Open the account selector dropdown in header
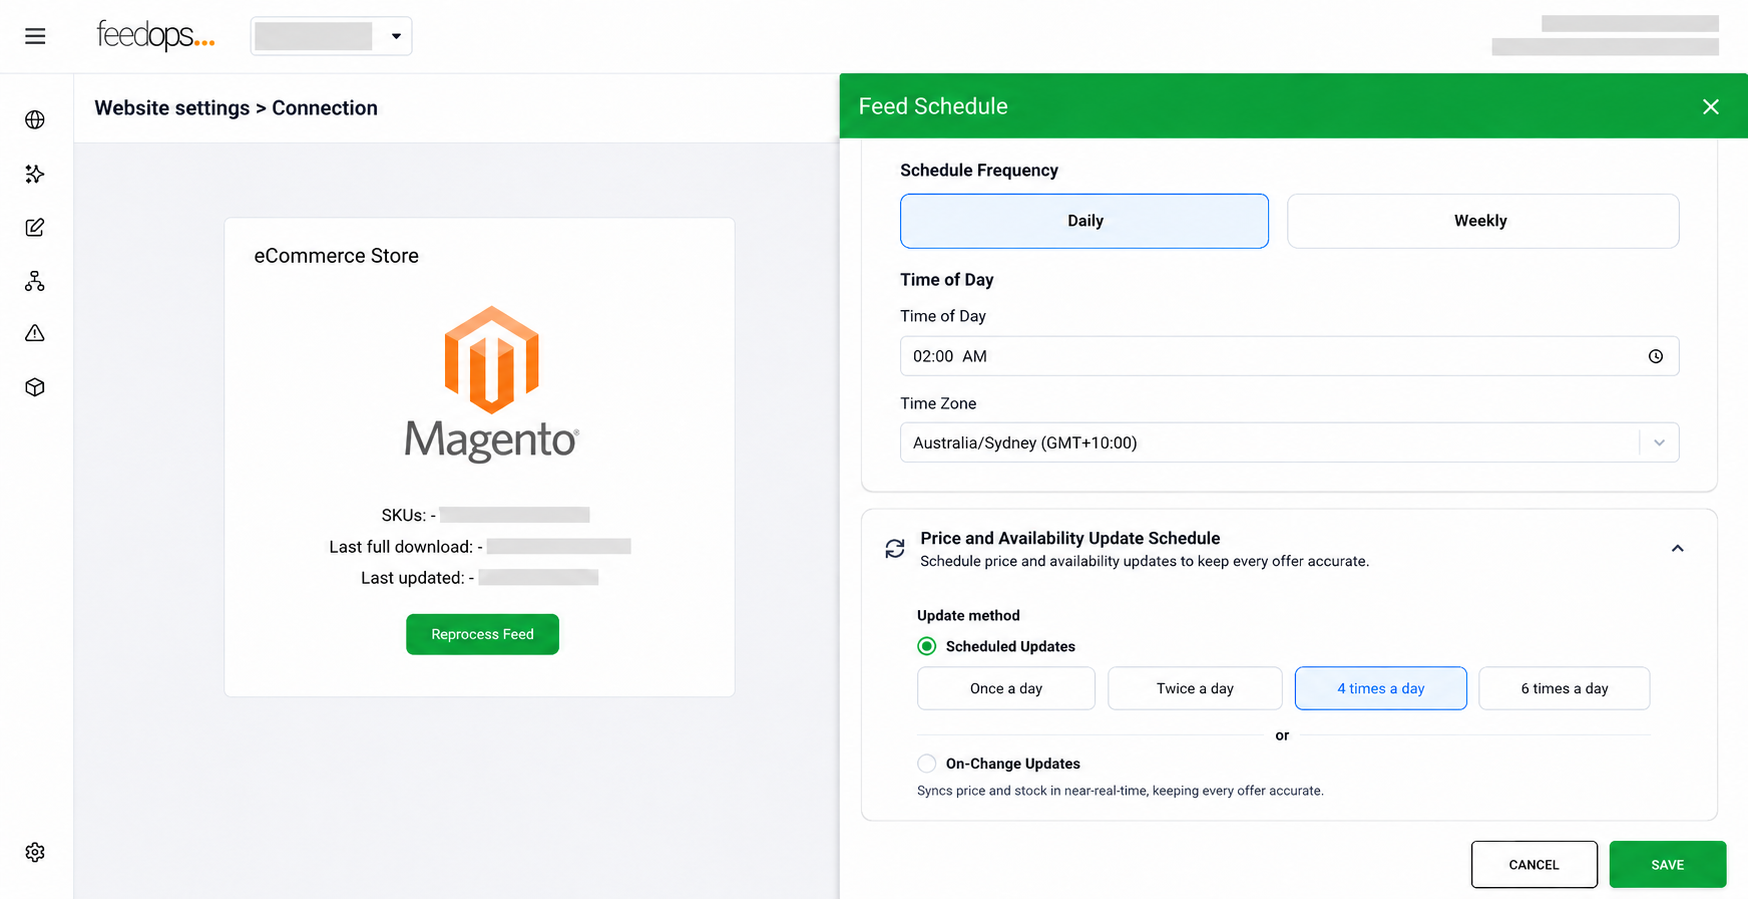This screenshot has width=1748, height=899. click(331, 36)
